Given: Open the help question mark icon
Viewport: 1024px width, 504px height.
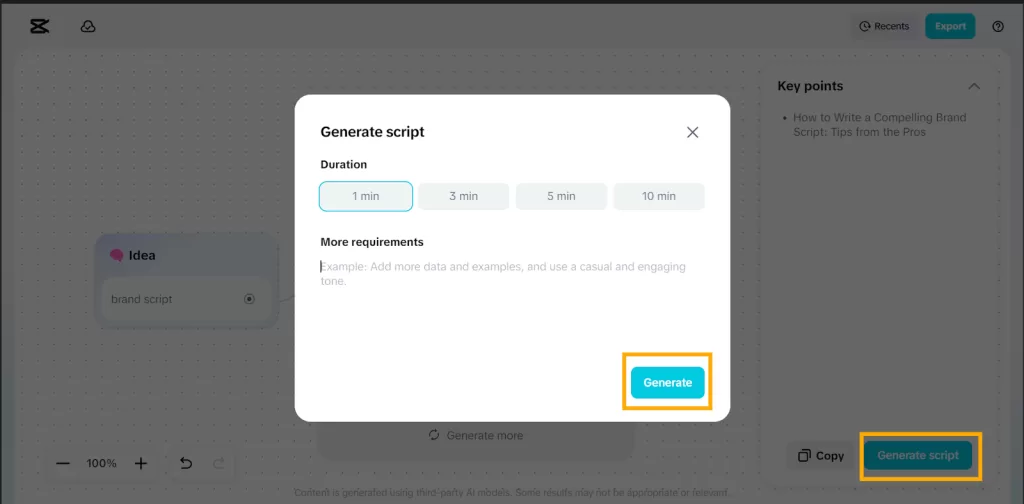Looking at the screenshot, I should (x=998, y=27).
